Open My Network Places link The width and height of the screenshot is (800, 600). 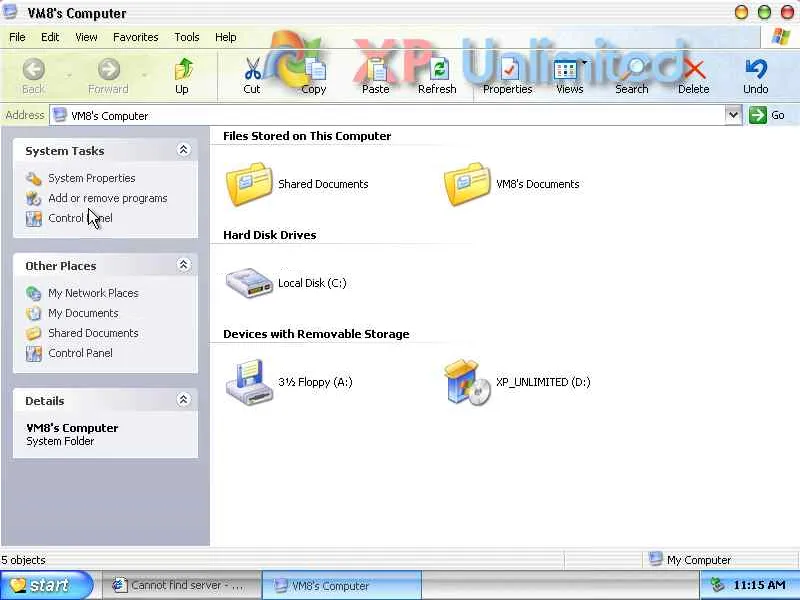93,293
